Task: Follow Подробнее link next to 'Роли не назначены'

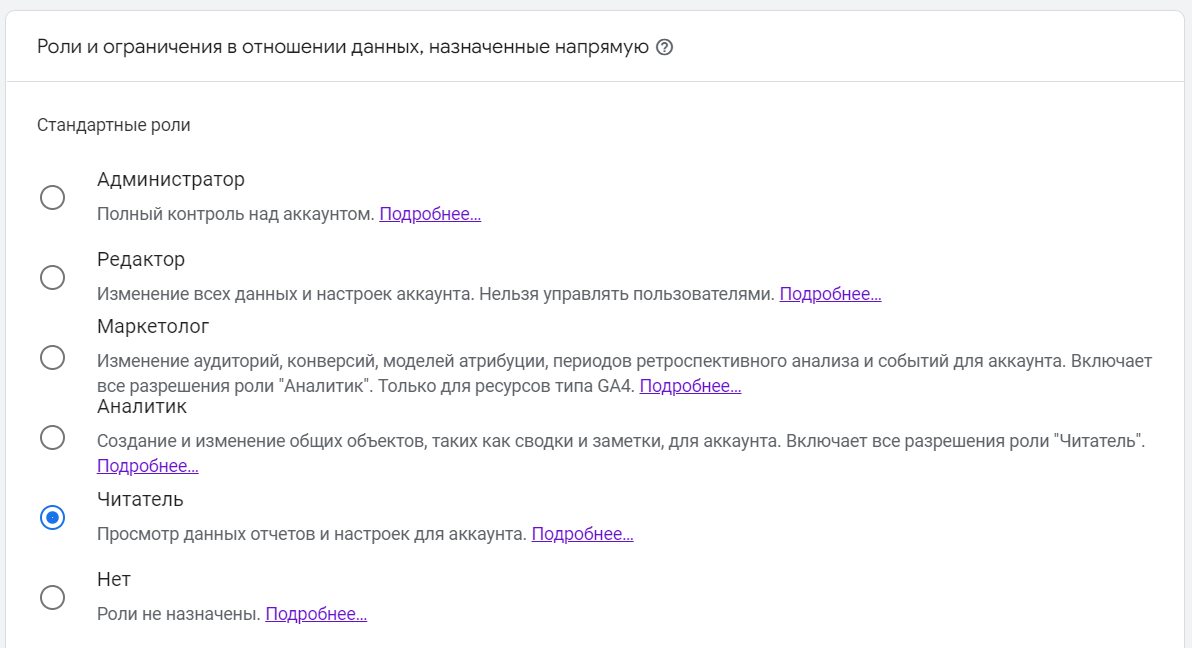Action: [316, 614]
